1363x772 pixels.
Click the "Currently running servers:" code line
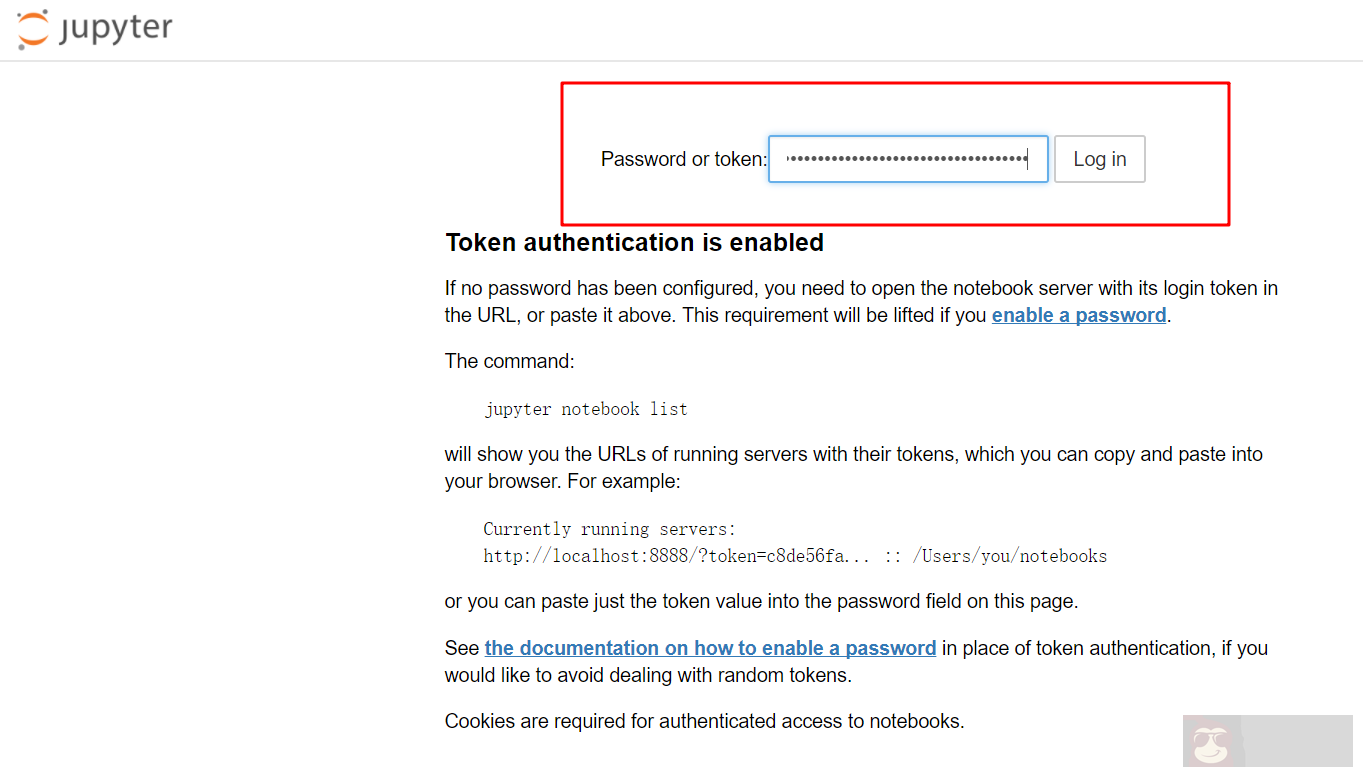[x=609, y=529]
